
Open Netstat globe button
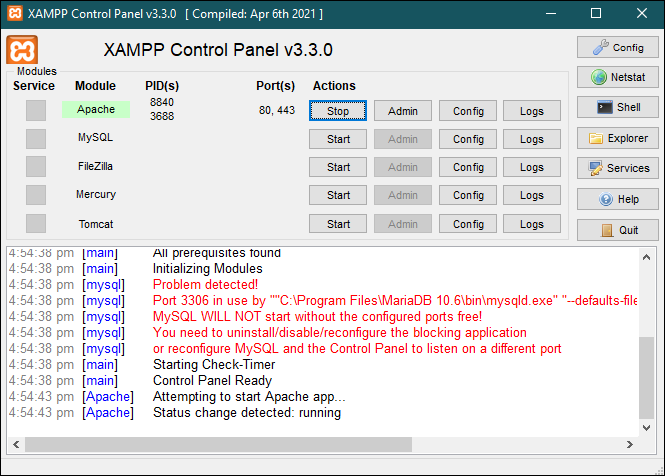[616, 77]
